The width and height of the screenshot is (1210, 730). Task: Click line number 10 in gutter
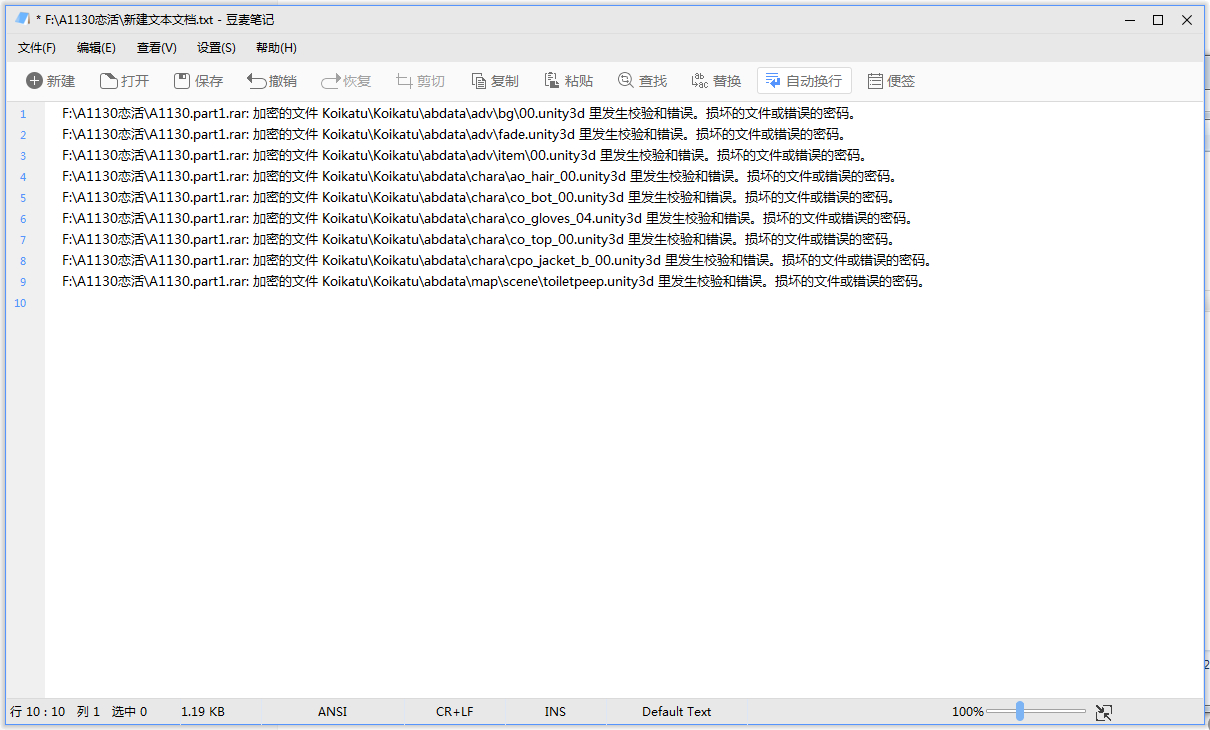(x=21, y=303)
